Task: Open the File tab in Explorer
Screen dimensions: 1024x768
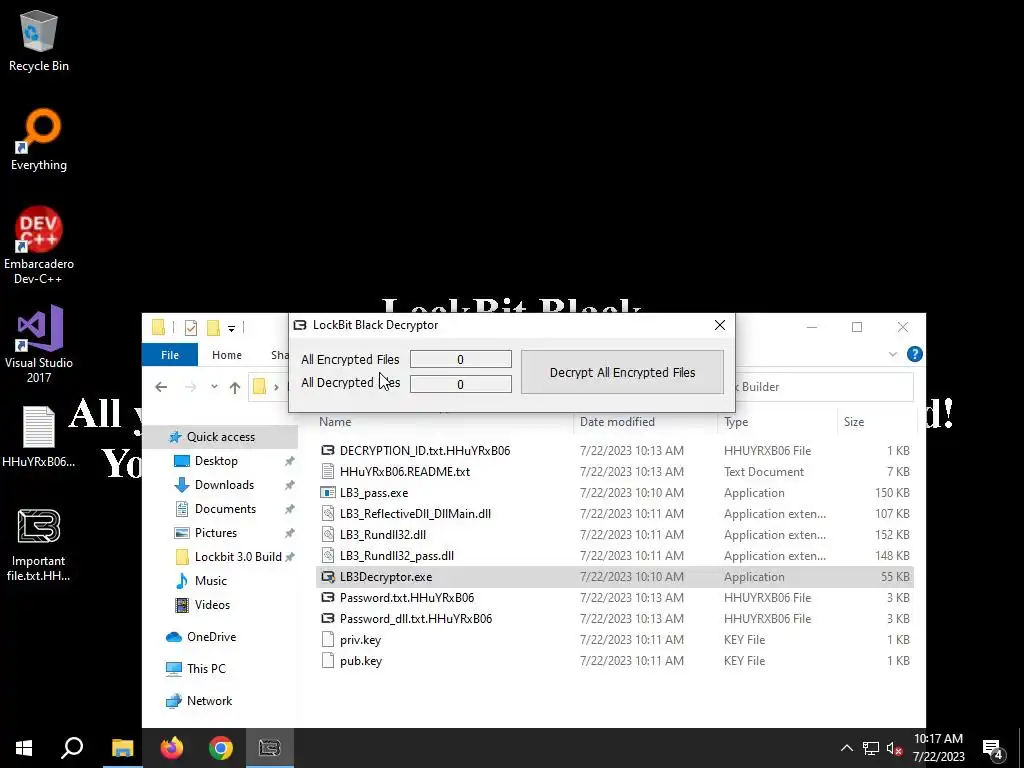Action: click(x=170, y=355)
